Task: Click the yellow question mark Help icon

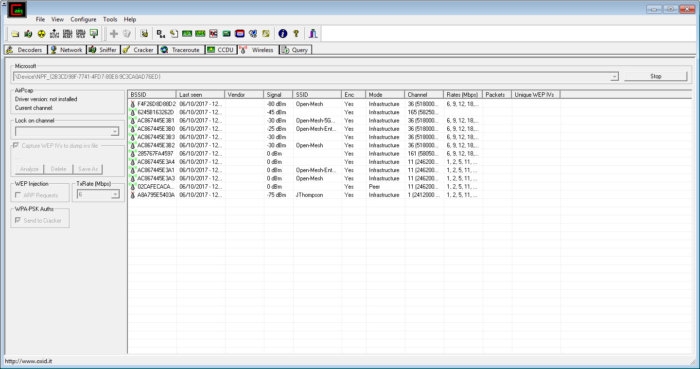Action: 296,33
